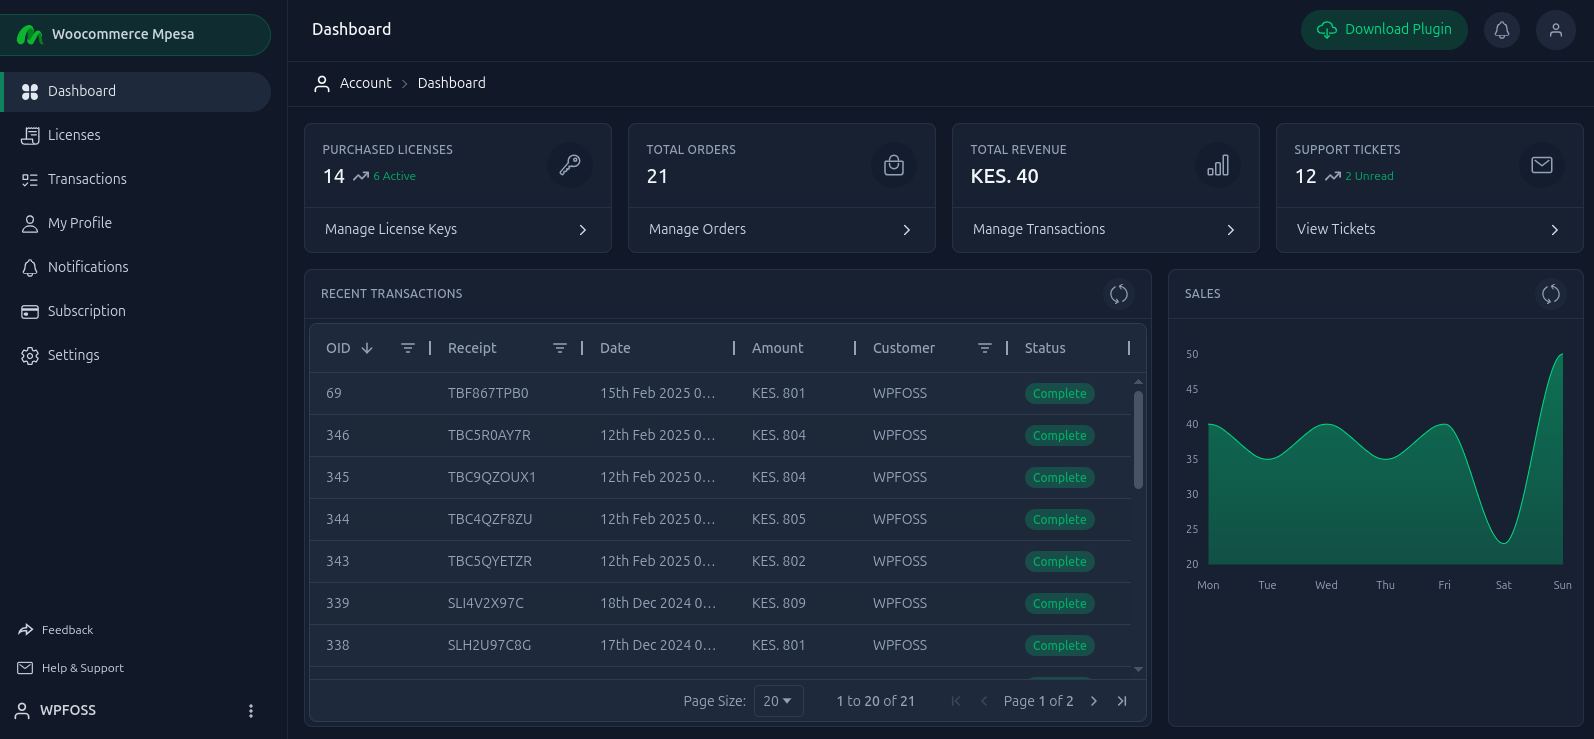Click the account person icon in breadcrumb
Screen dimensions: 1594x739
[322, 84]
